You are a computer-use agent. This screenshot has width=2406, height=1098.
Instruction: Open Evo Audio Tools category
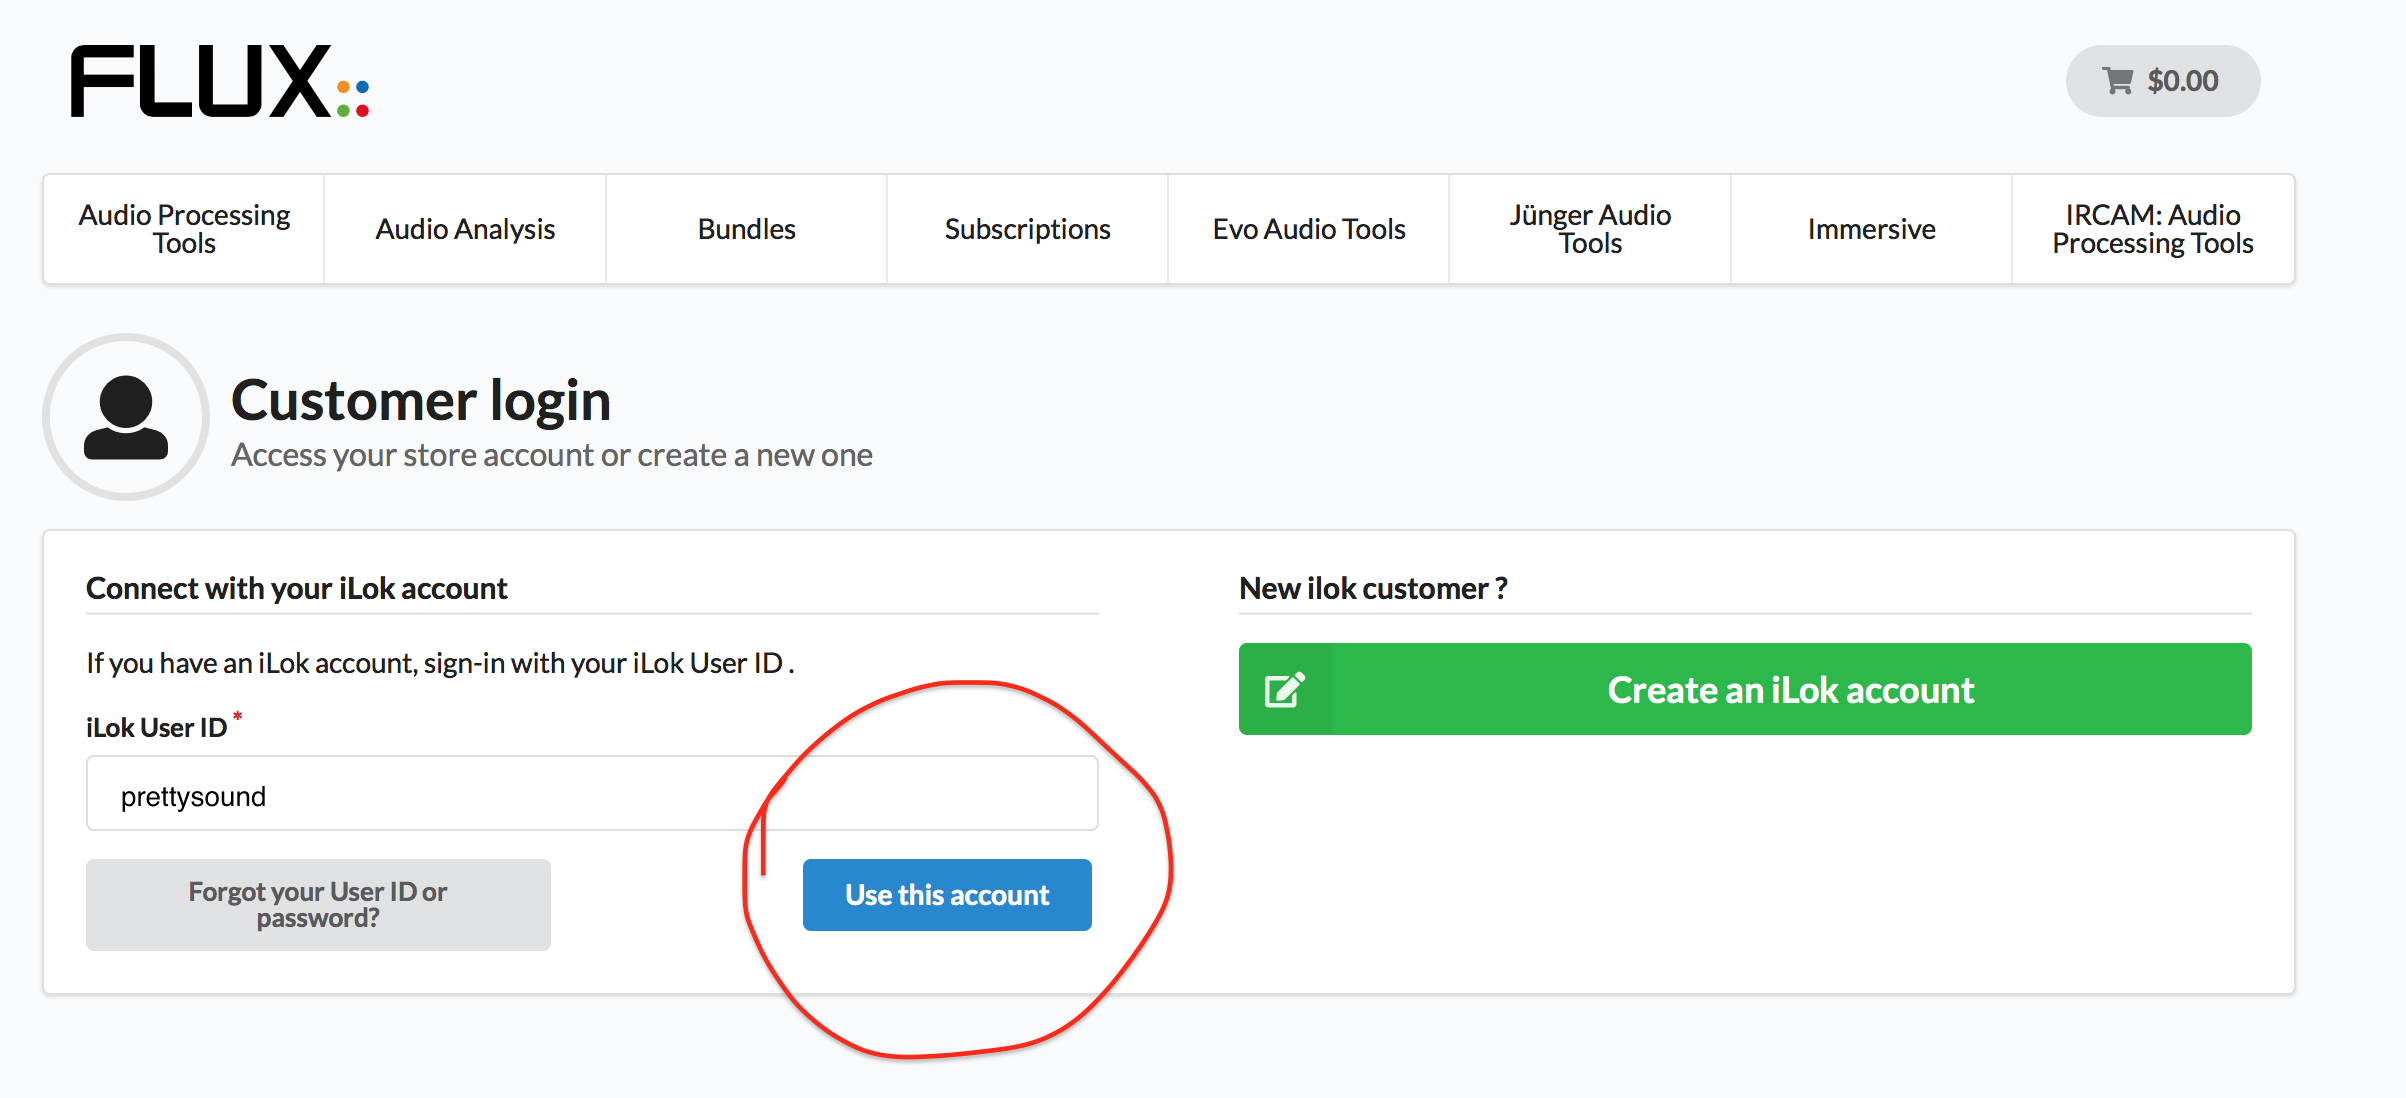coord(1309,229)
